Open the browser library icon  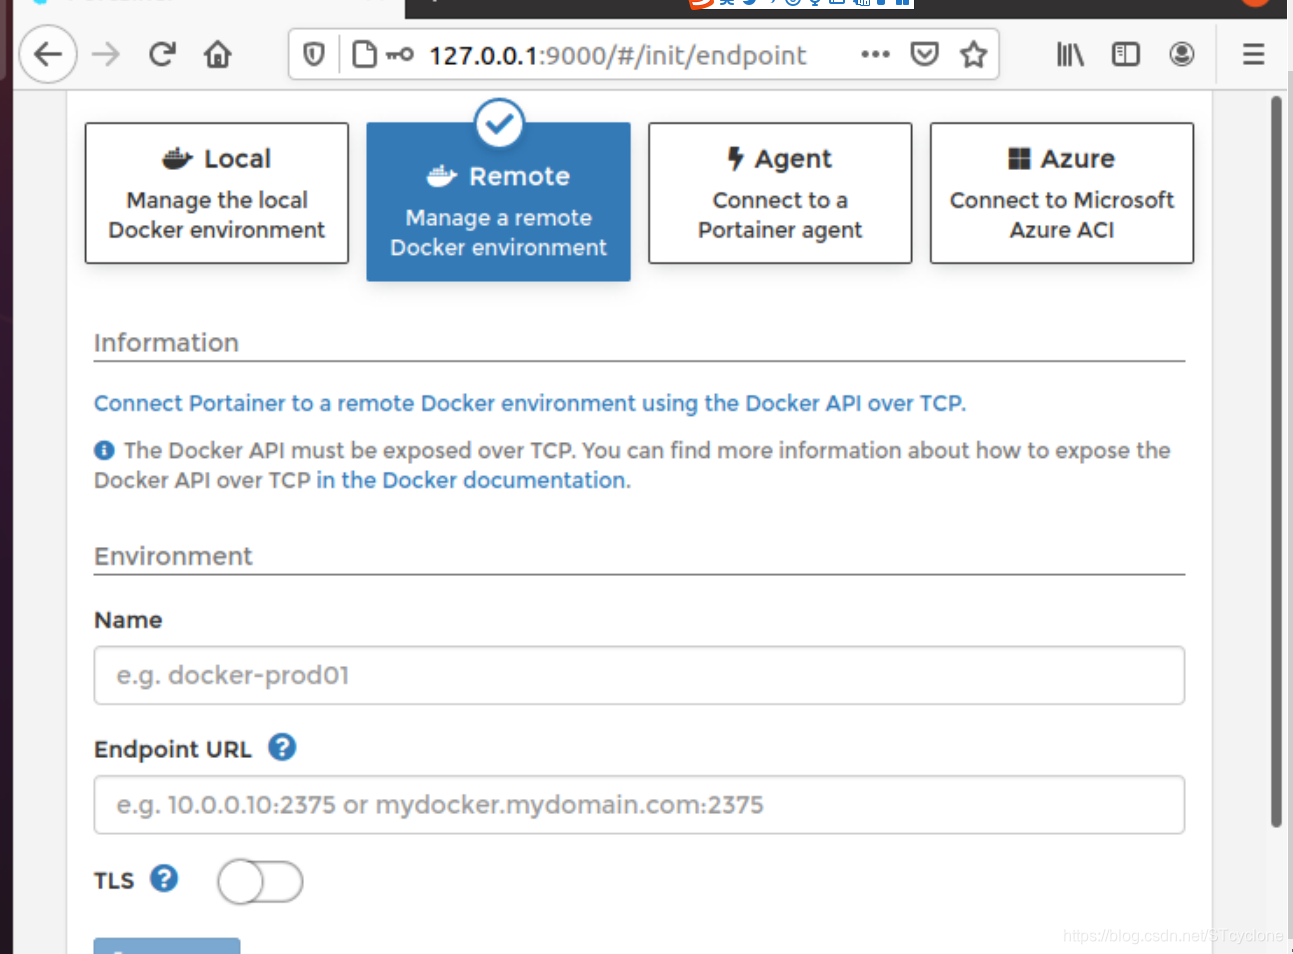(1070, 54)
